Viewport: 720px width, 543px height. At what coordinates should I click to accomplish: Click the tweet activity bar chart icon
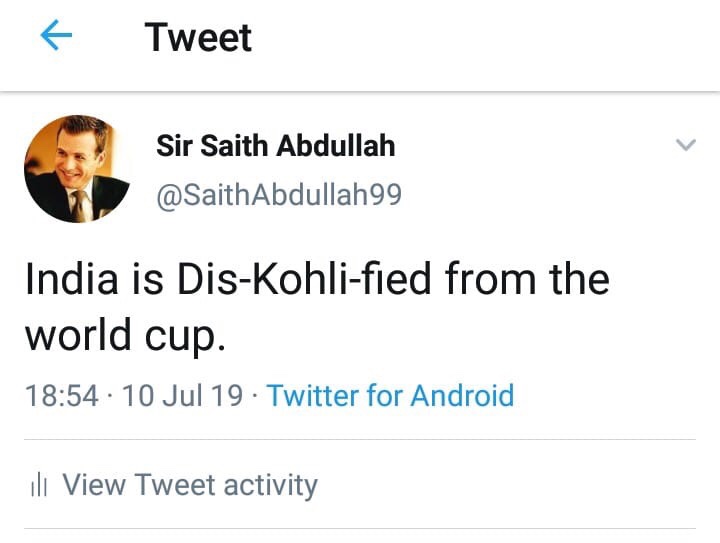click(x=39, y=486)
